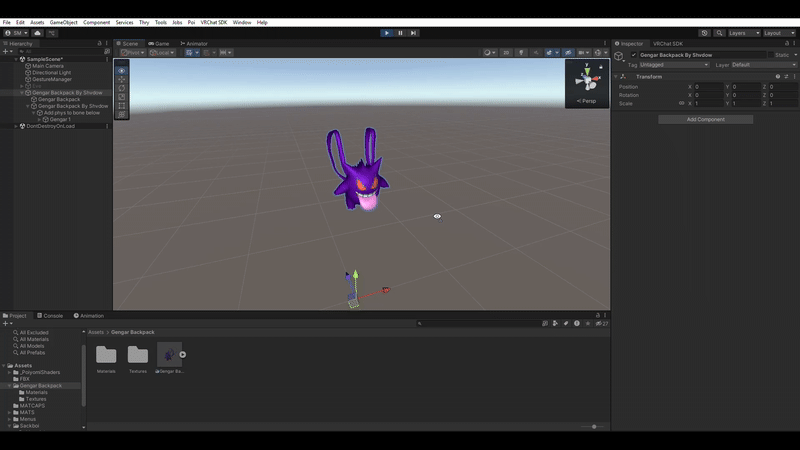
Task: Open the Hierarchy panel three-dot menu
Action: [x=107, y=43]
